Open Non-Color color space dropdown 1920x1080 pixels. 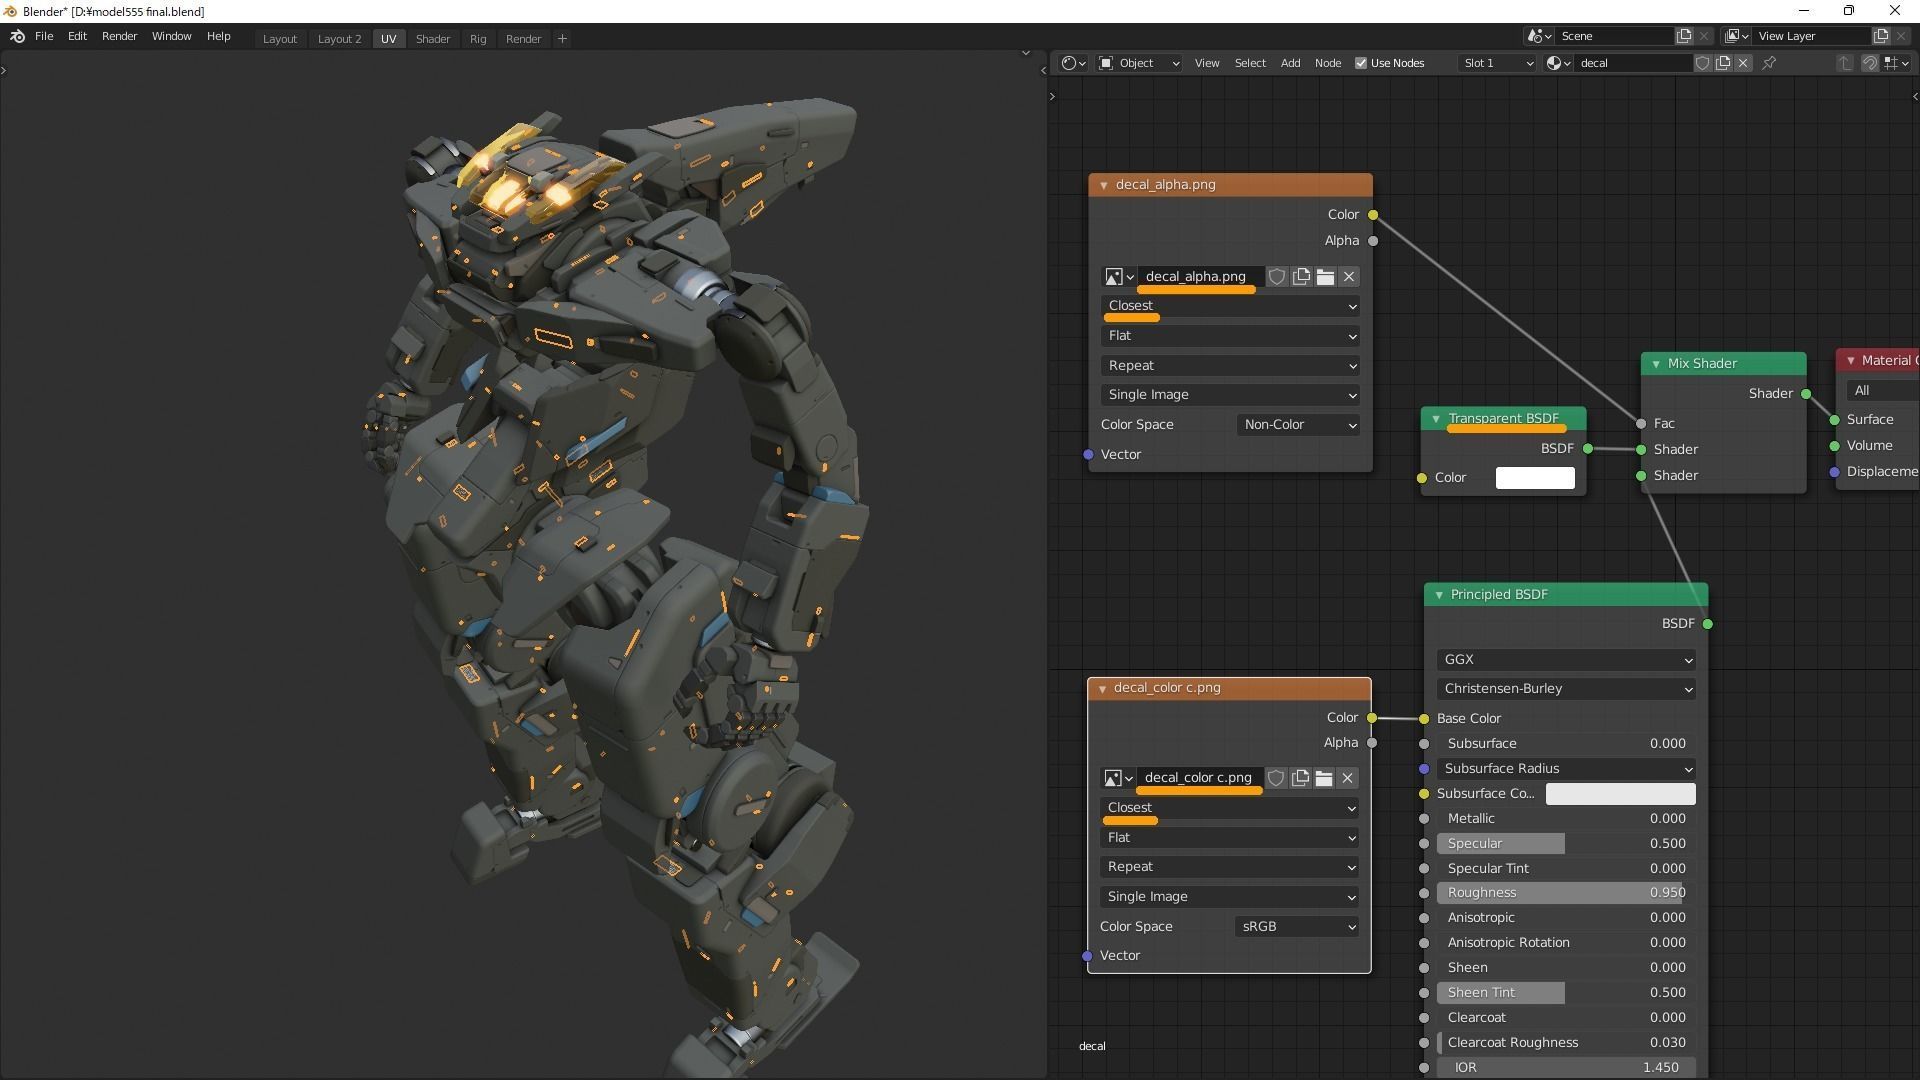(1298, 425)
